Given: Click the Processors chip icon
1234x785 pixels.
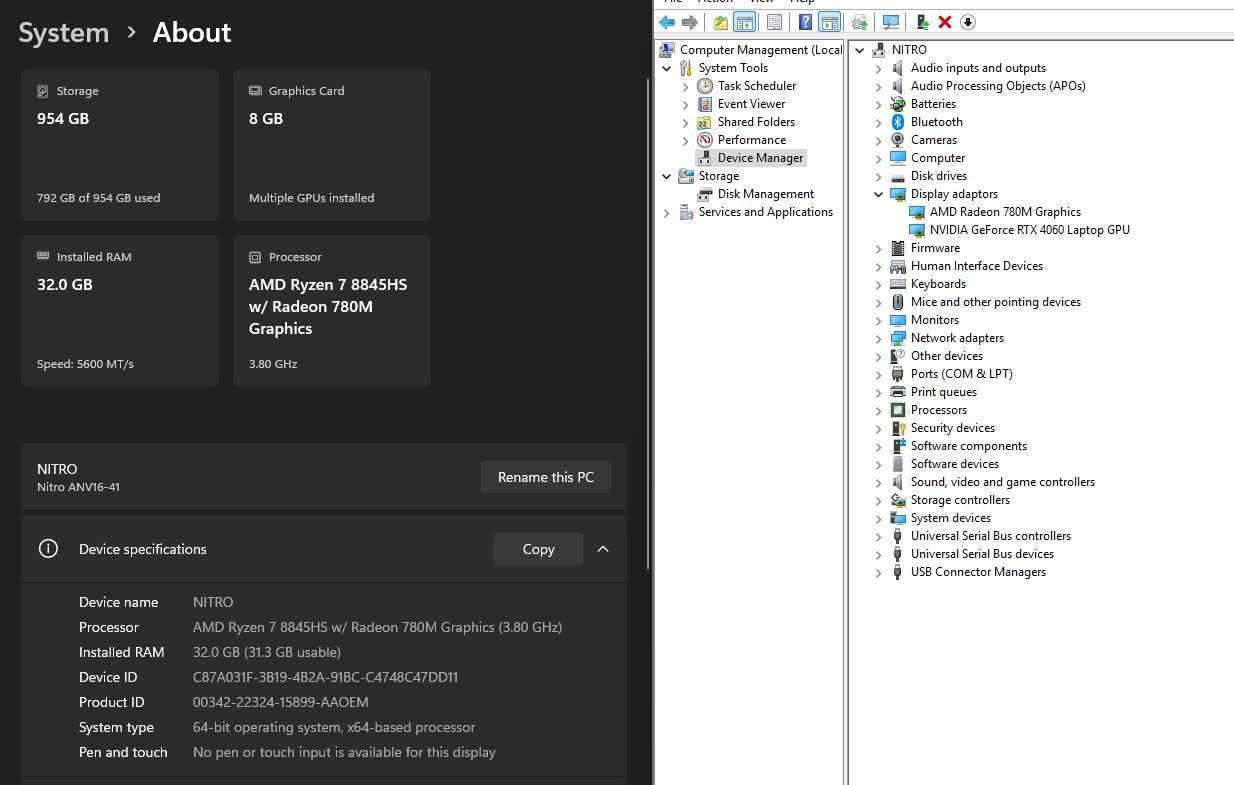Looking at the screenshot, I should (x=898, y=410).
